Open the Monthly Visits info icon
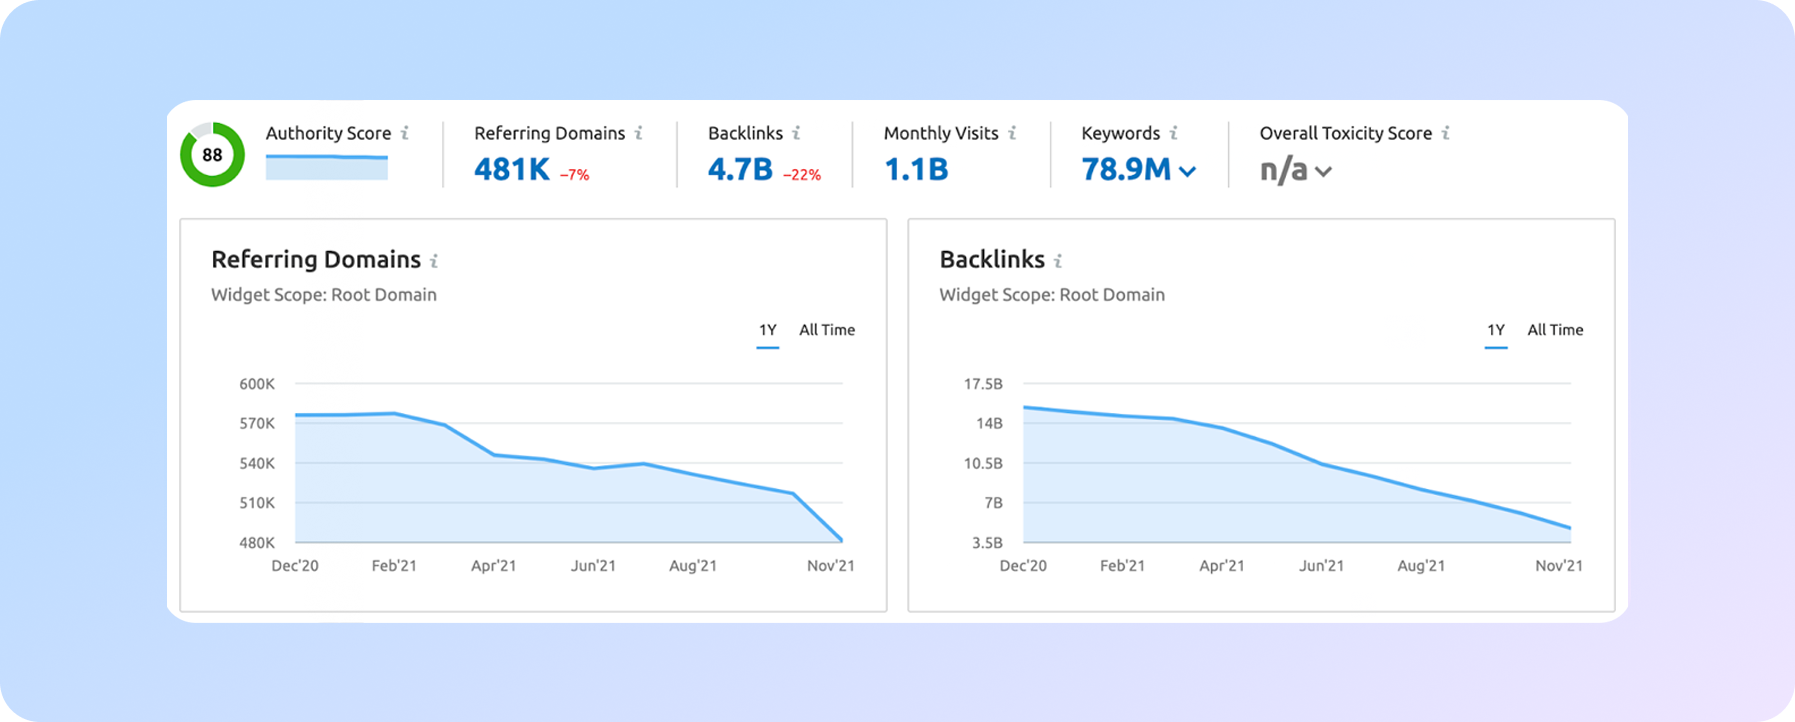Image resolution: width=1795 pixels, height=722 pixels. 1012,133
